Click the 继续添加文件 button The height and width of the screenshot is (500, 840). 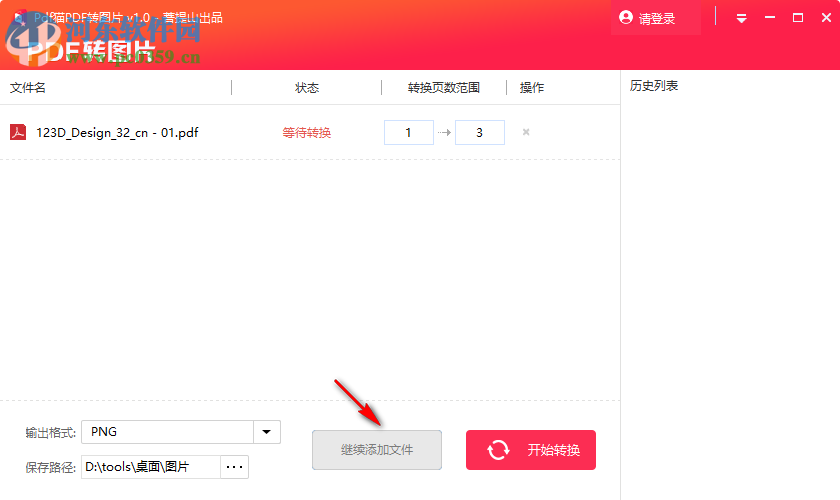coord(377,450)
